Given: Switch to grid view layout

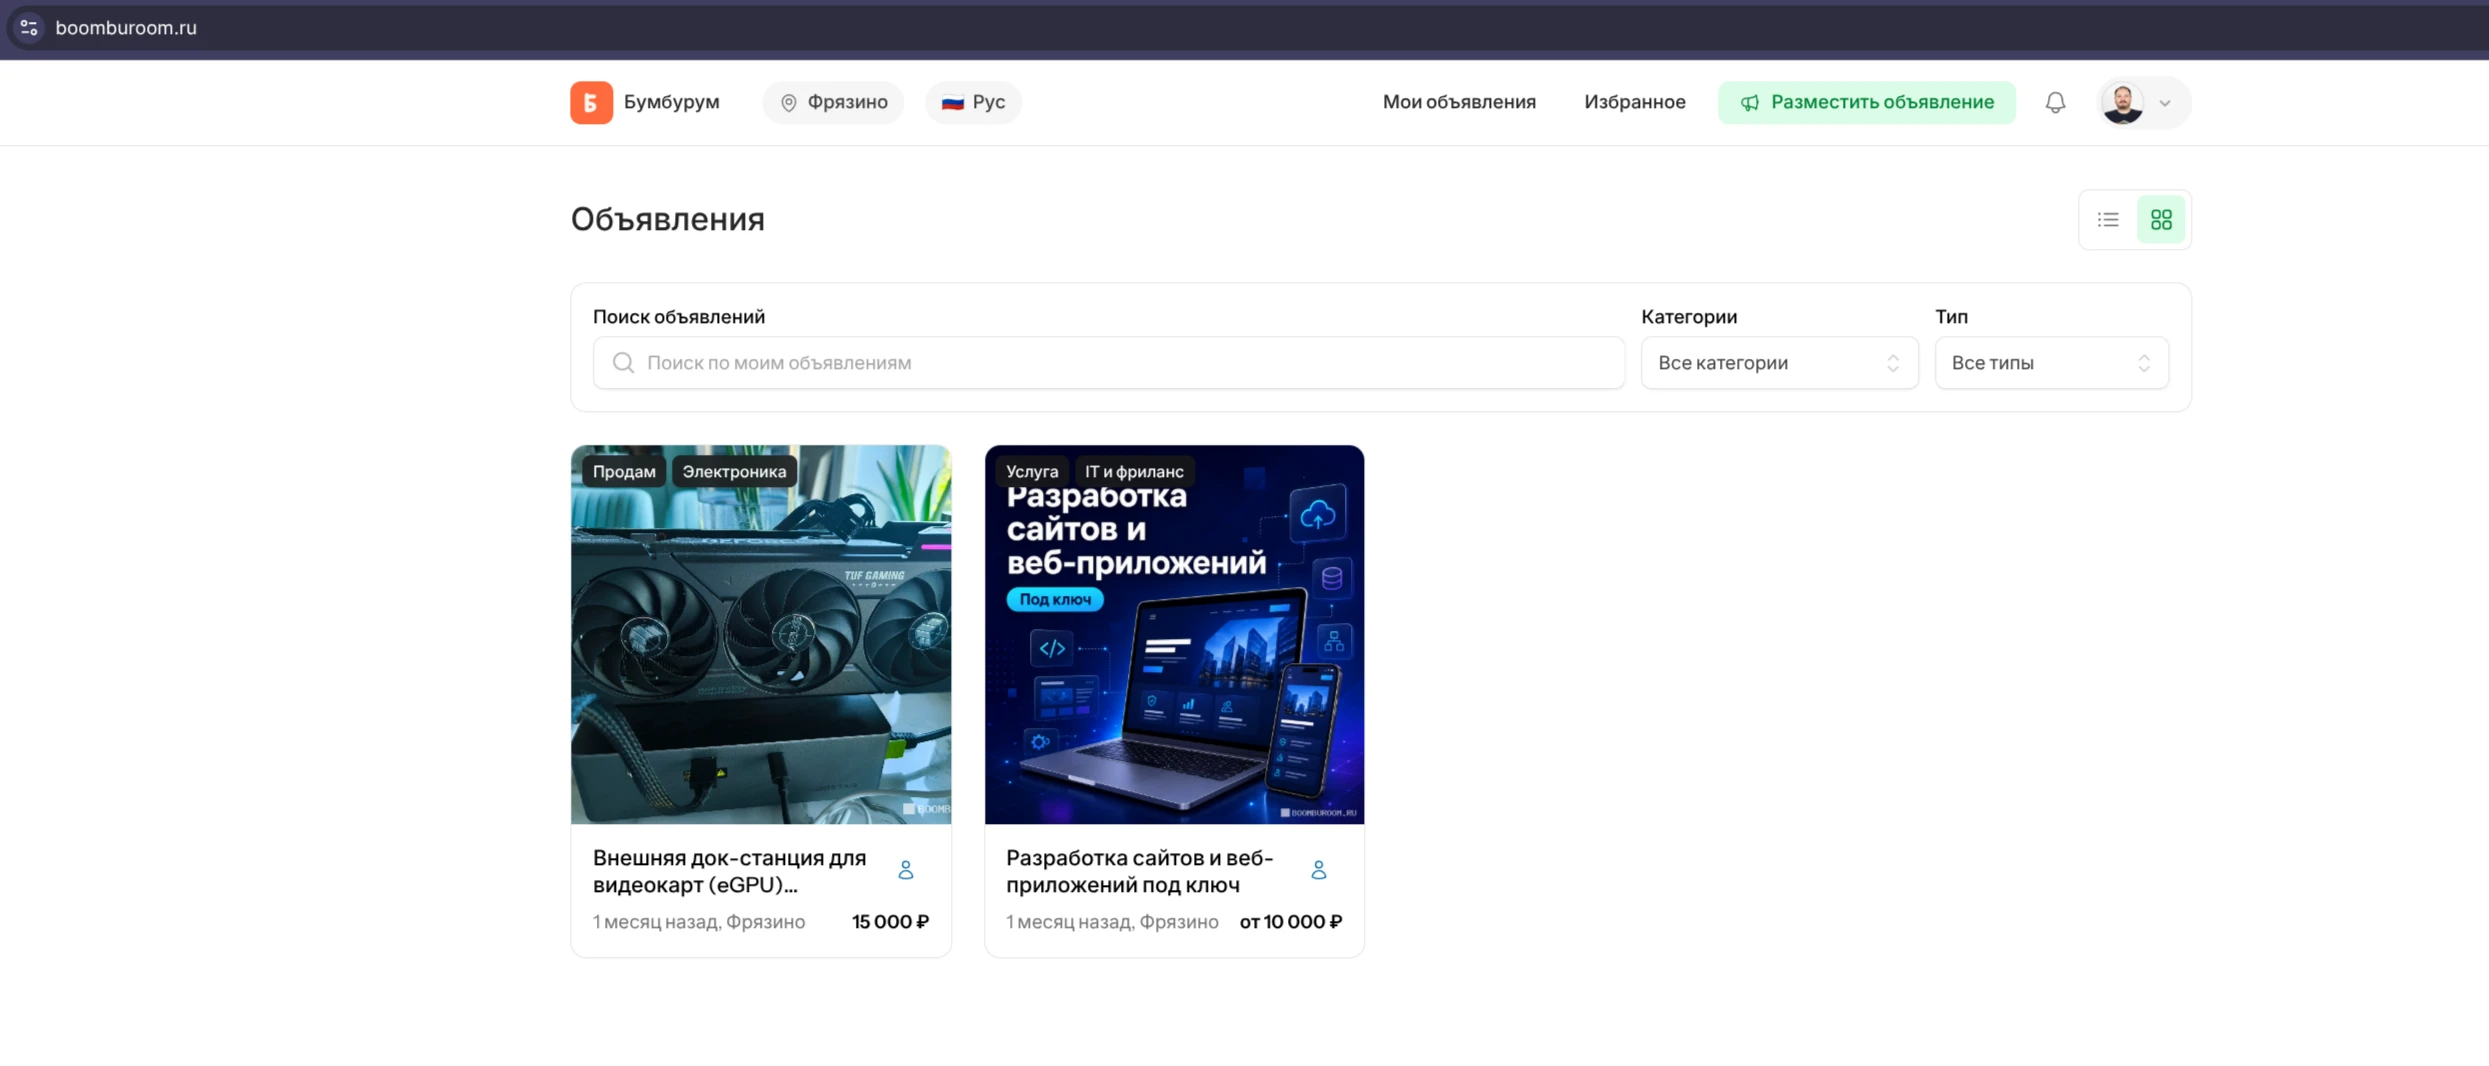Looking at the screenshot, I should [x=2161, y=220].
